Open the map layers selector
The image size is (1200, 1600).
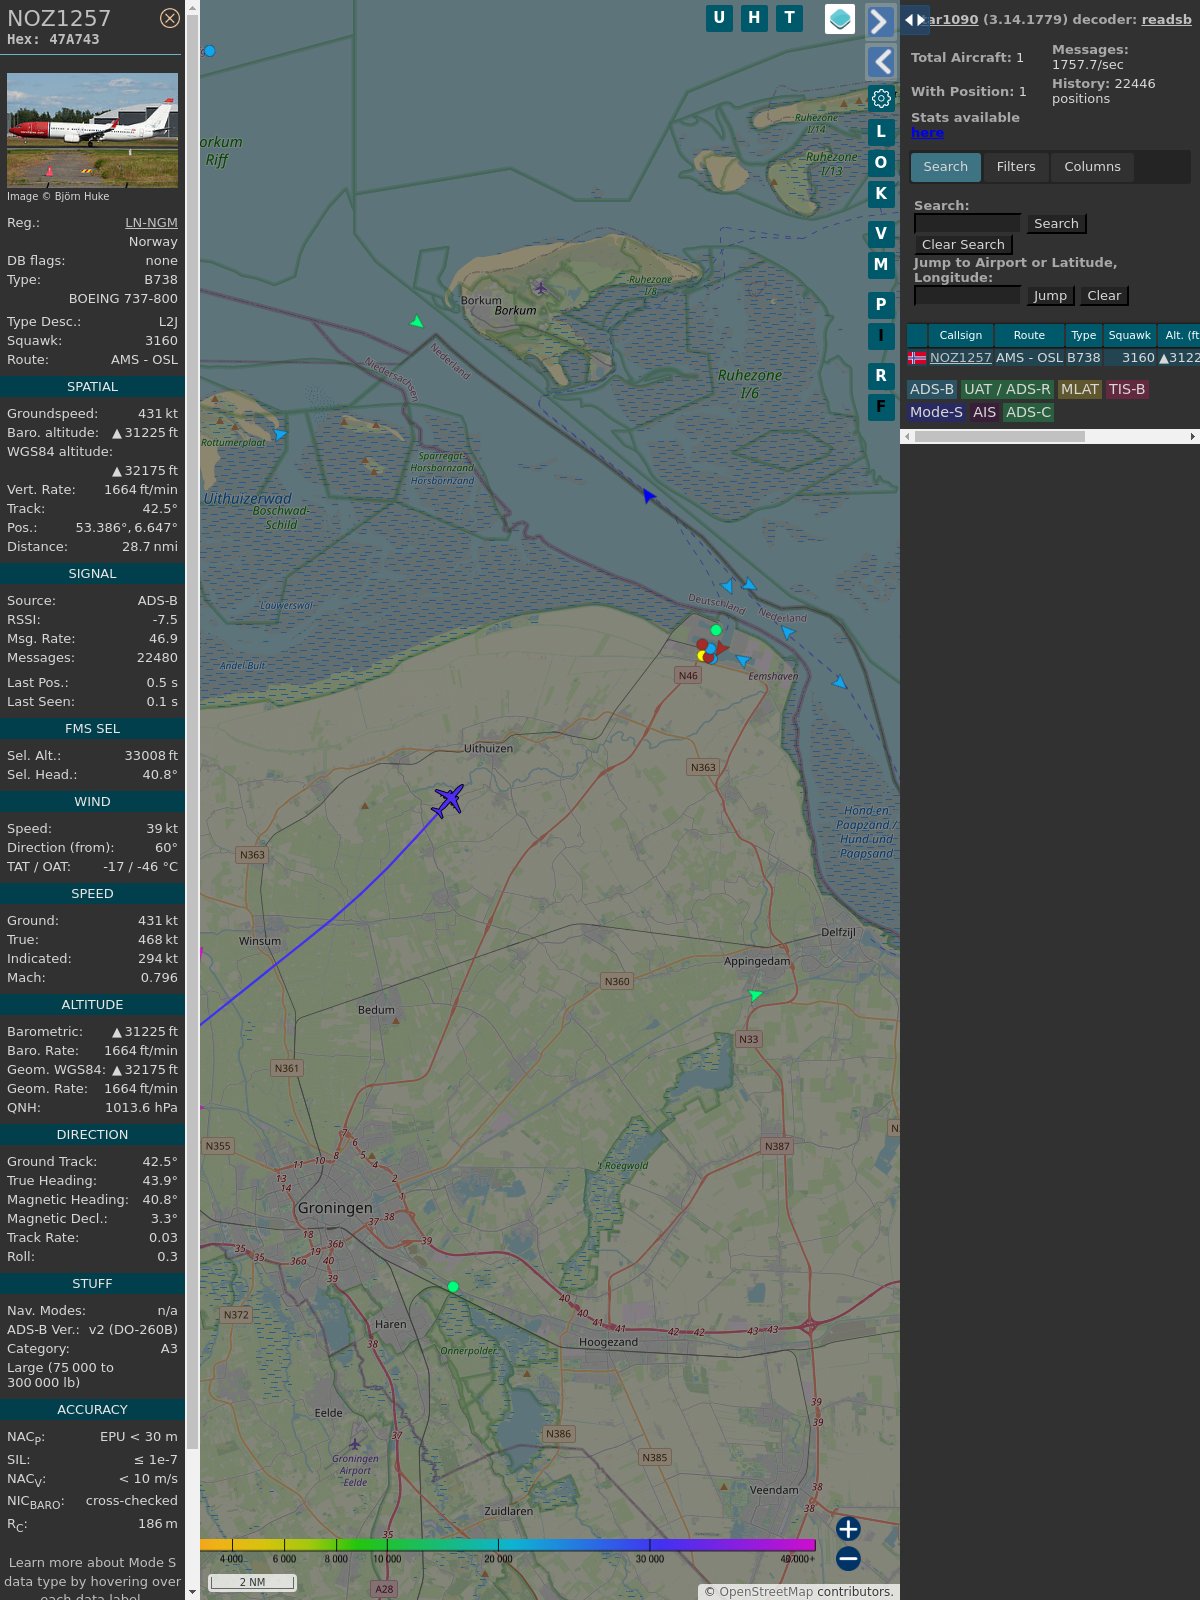tap(840, 19)
